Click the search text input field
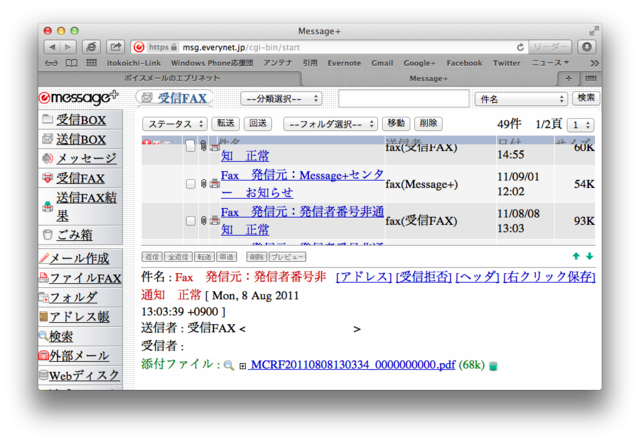This screenshot has height=443, width=640. 404,98
